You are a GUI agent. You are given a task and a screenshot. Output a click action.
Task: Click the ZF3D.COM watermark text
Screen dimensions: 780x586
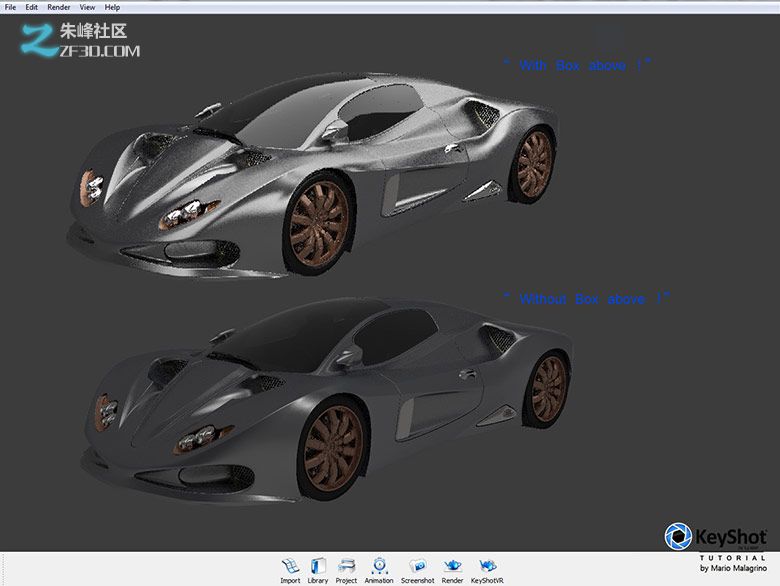[x=102, y=50]
